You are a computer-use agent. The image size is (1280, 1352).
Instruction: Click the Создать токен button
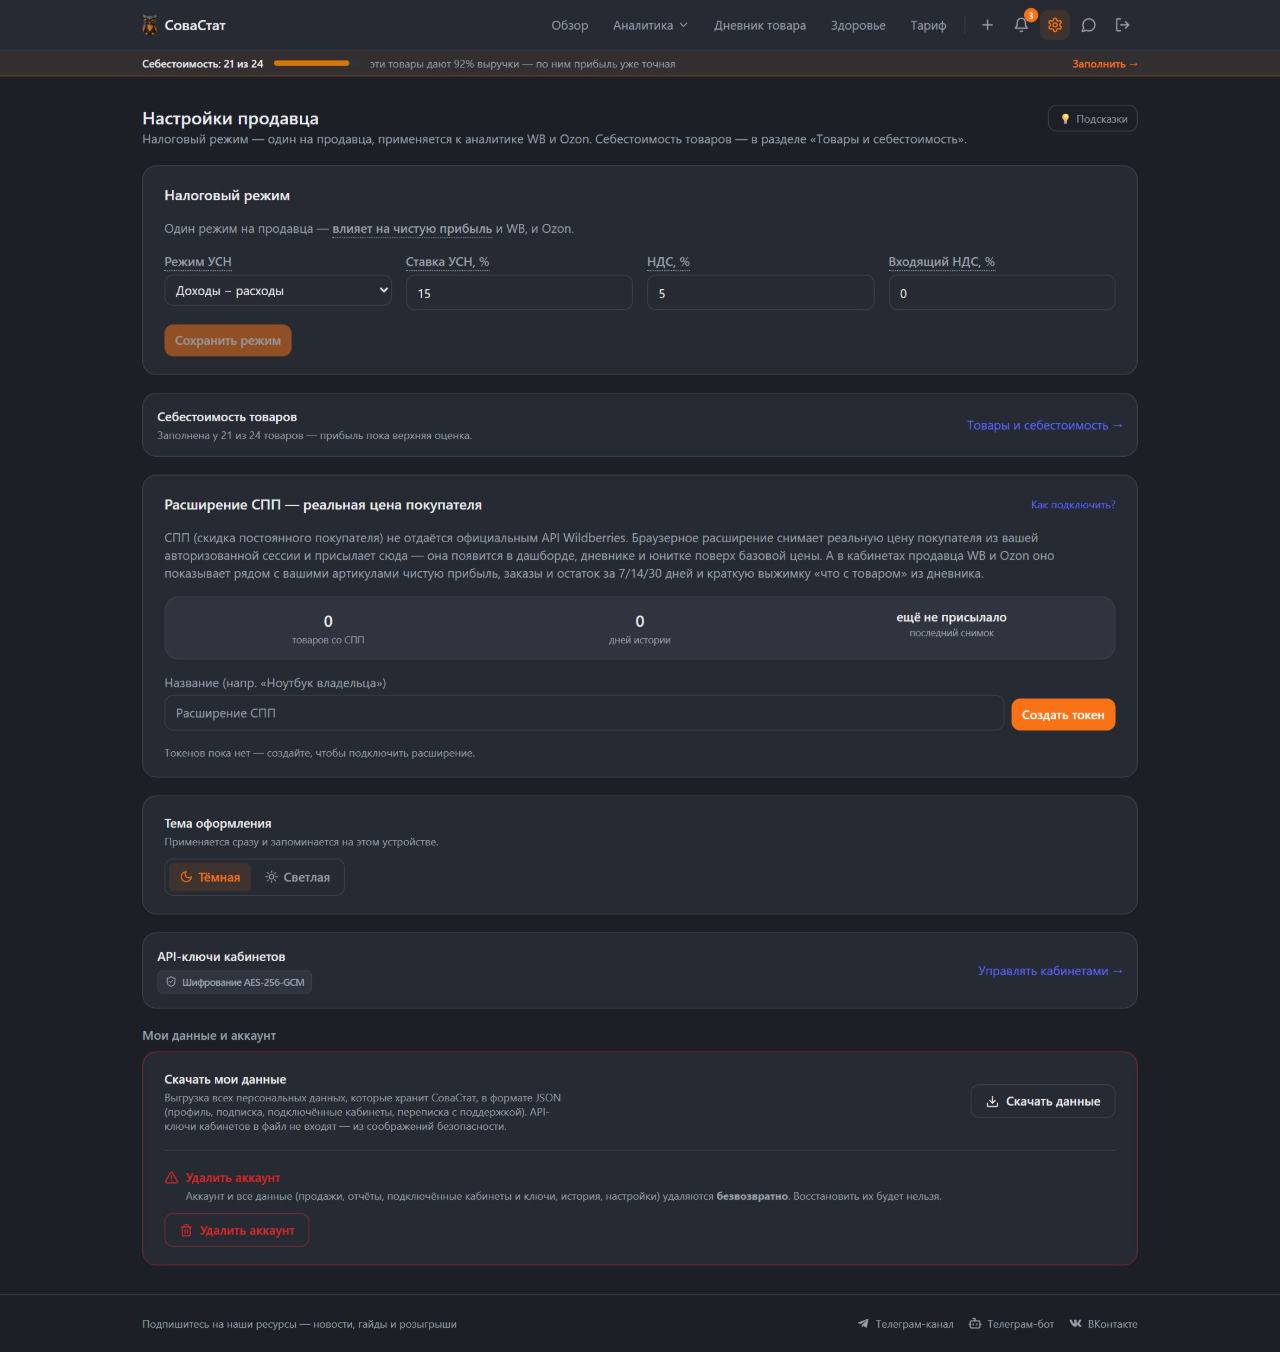1063,715
